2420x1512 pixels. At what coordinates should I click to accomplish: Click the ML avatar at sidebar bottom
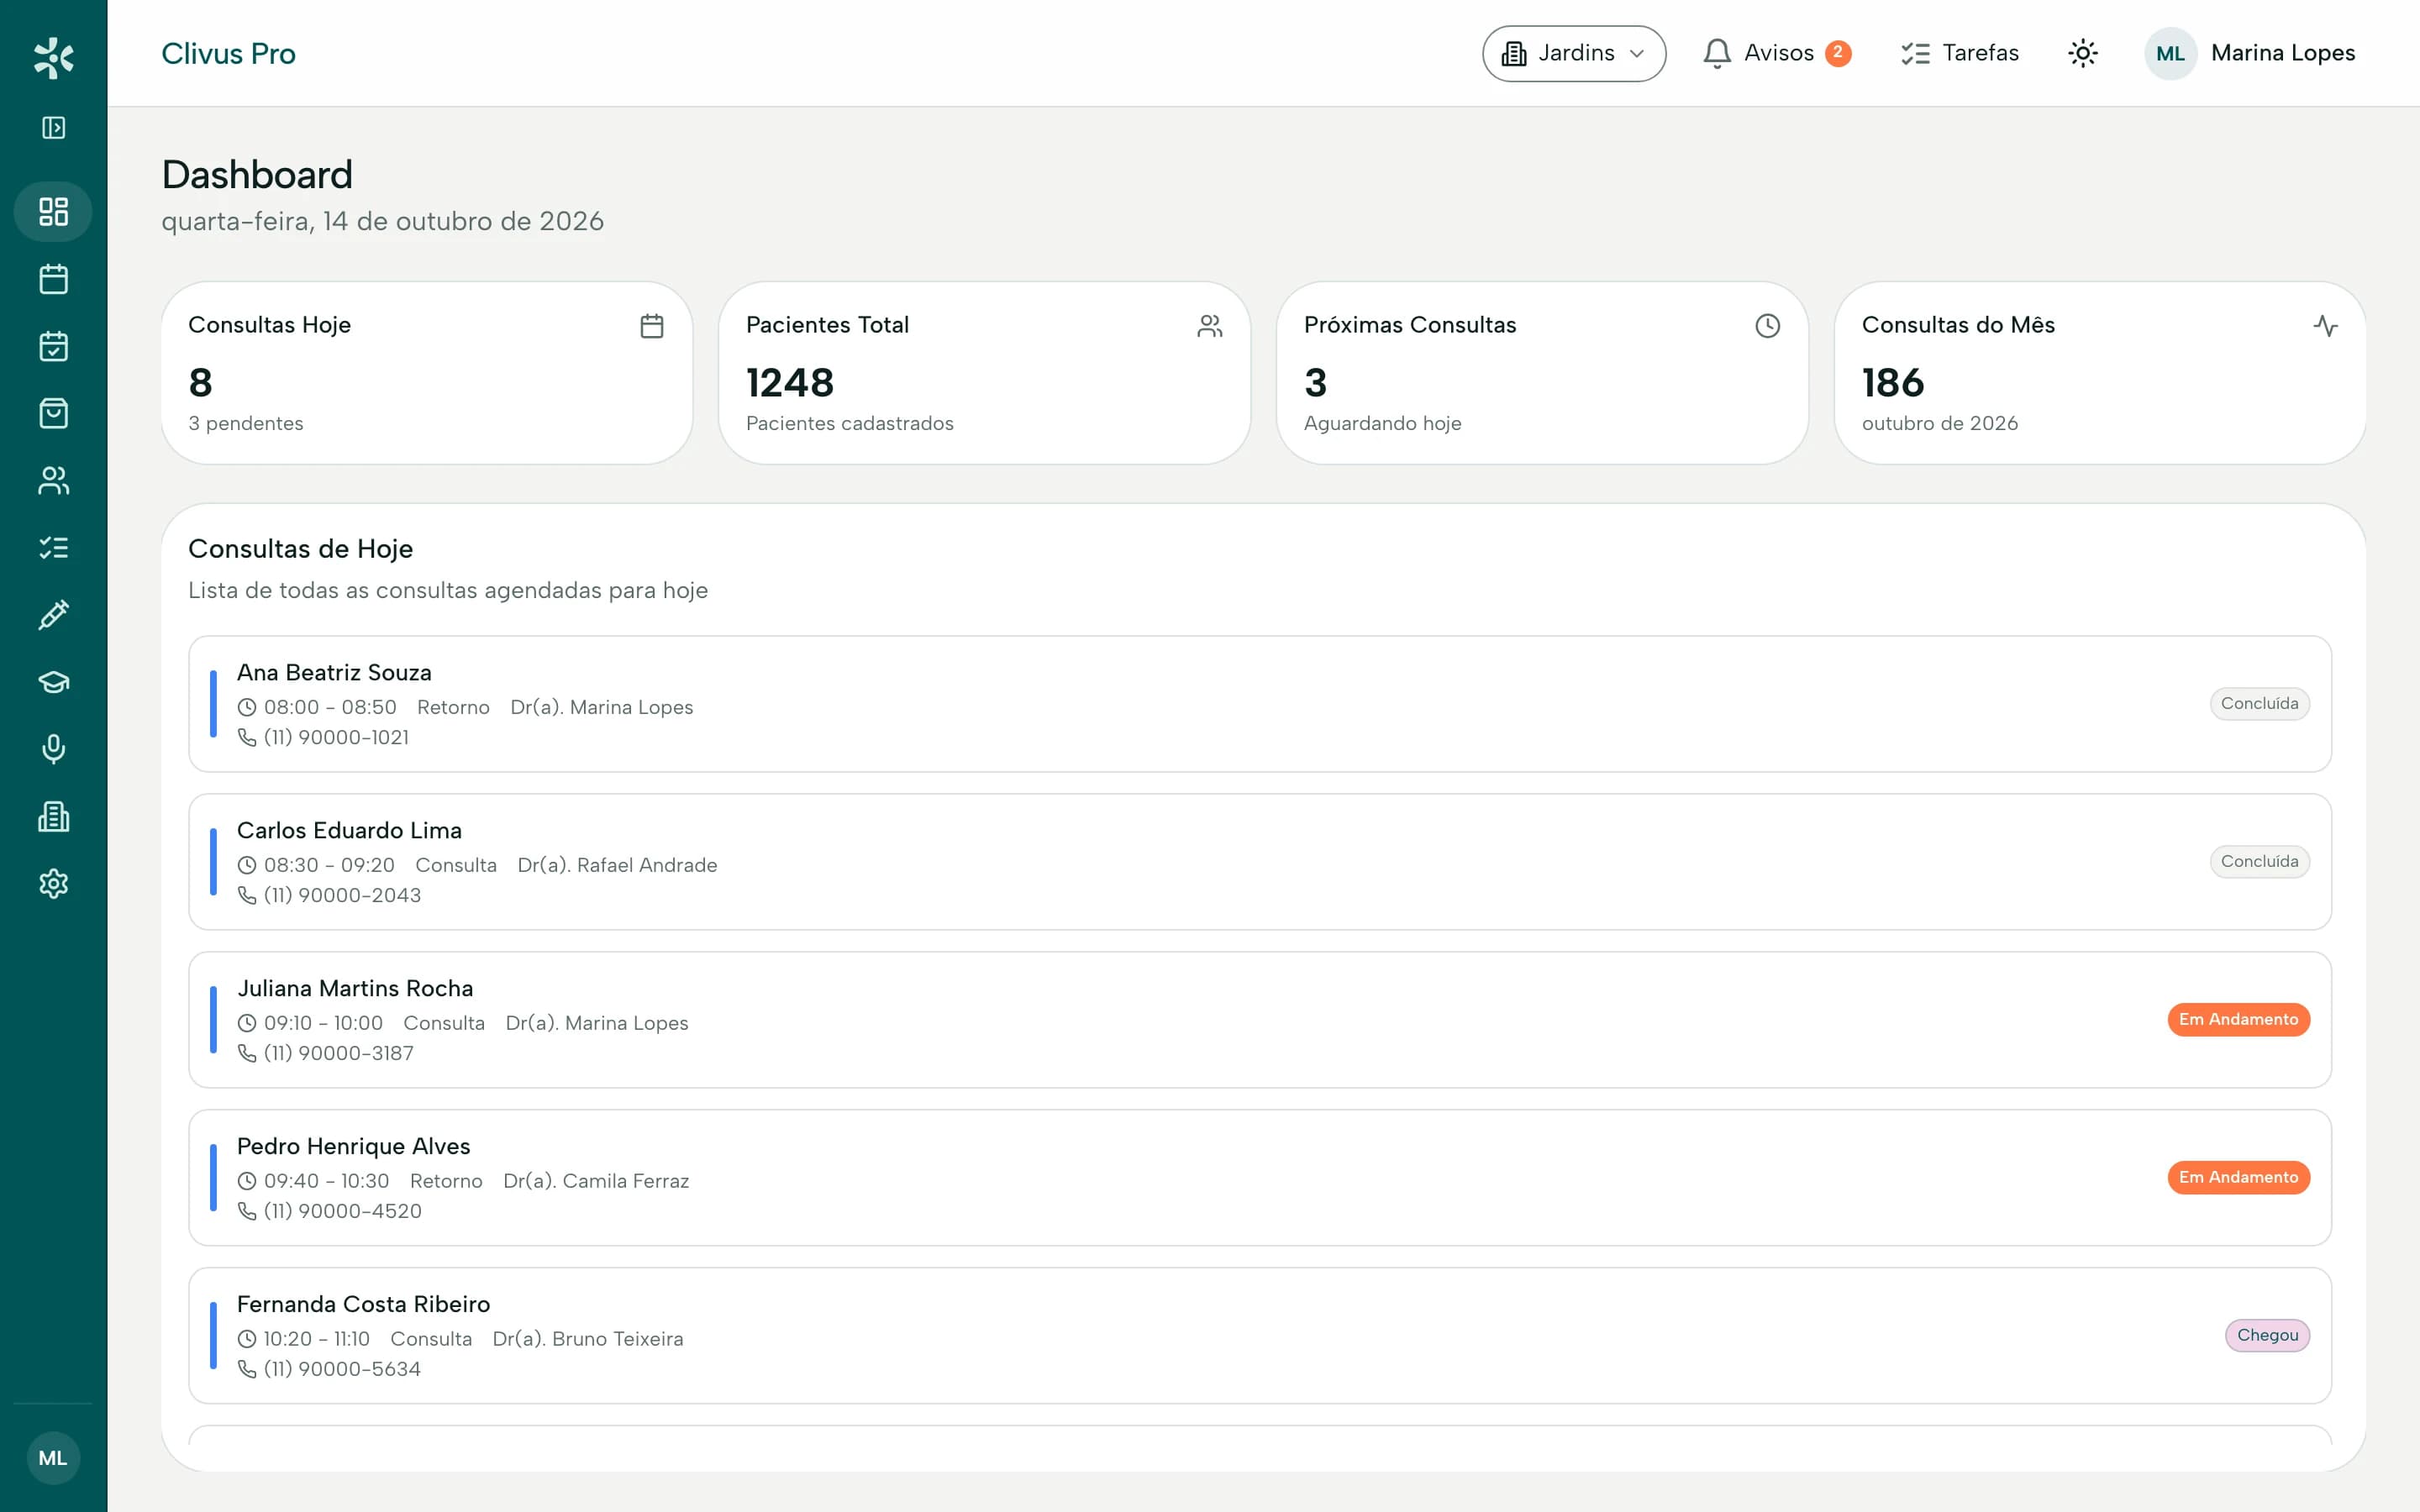53,1458
